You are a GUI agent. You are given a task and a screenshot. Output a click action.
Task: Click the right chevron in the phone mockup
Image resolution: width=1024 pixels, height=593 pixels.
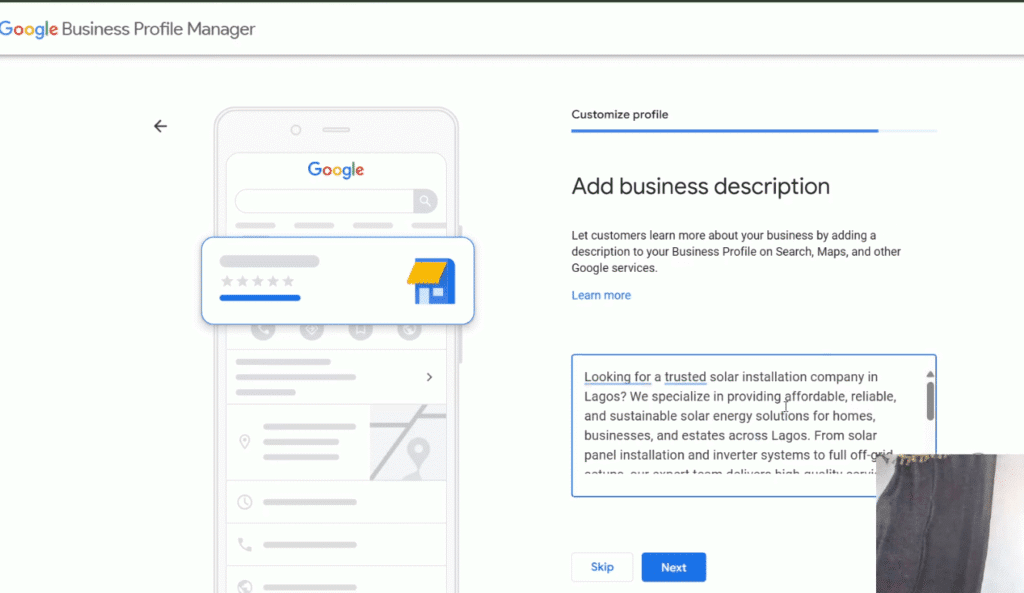(429, 377)
